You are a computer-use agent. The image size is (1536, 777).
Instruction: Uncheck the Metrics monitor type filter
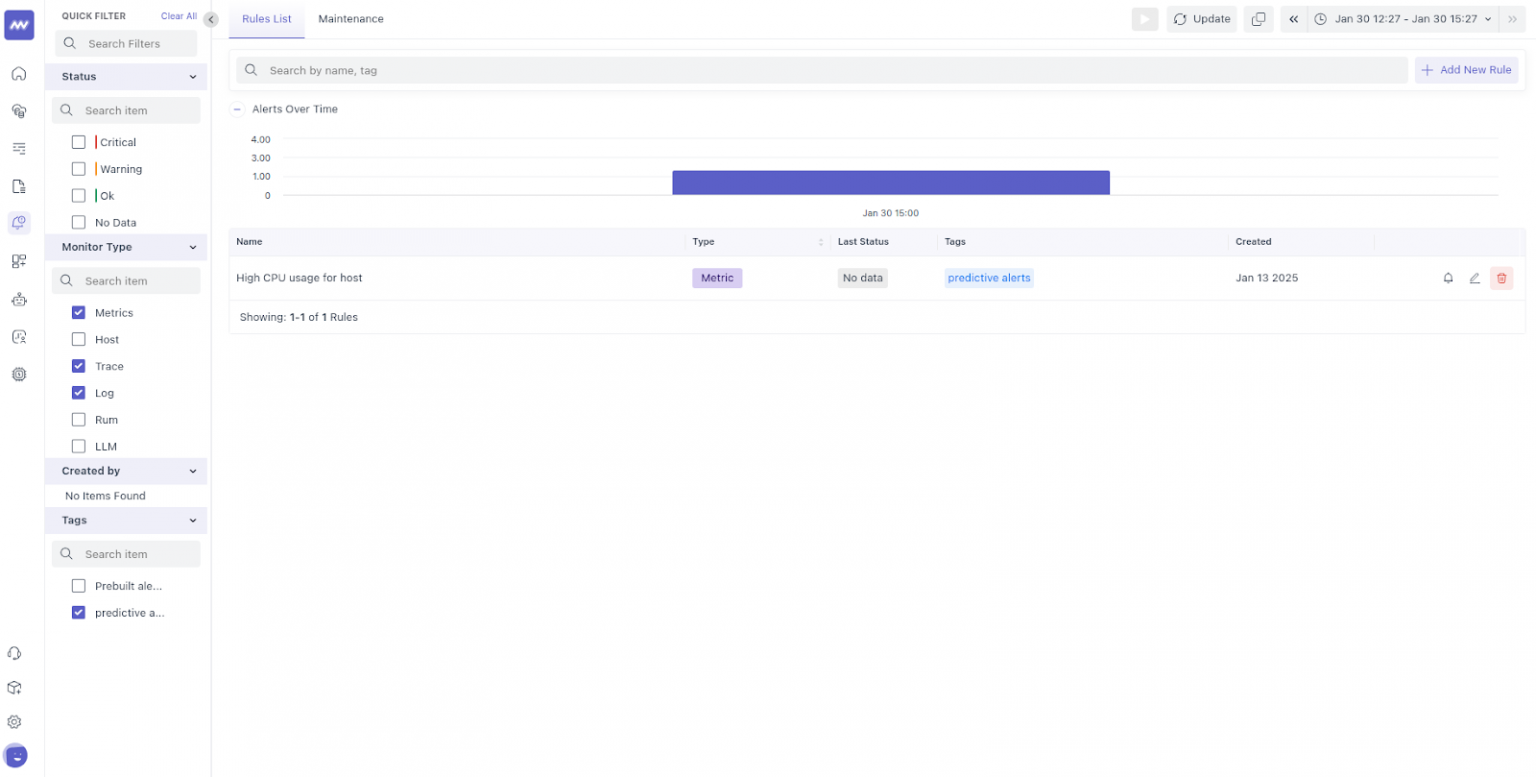pyautogui.click(x=78, y=312)
